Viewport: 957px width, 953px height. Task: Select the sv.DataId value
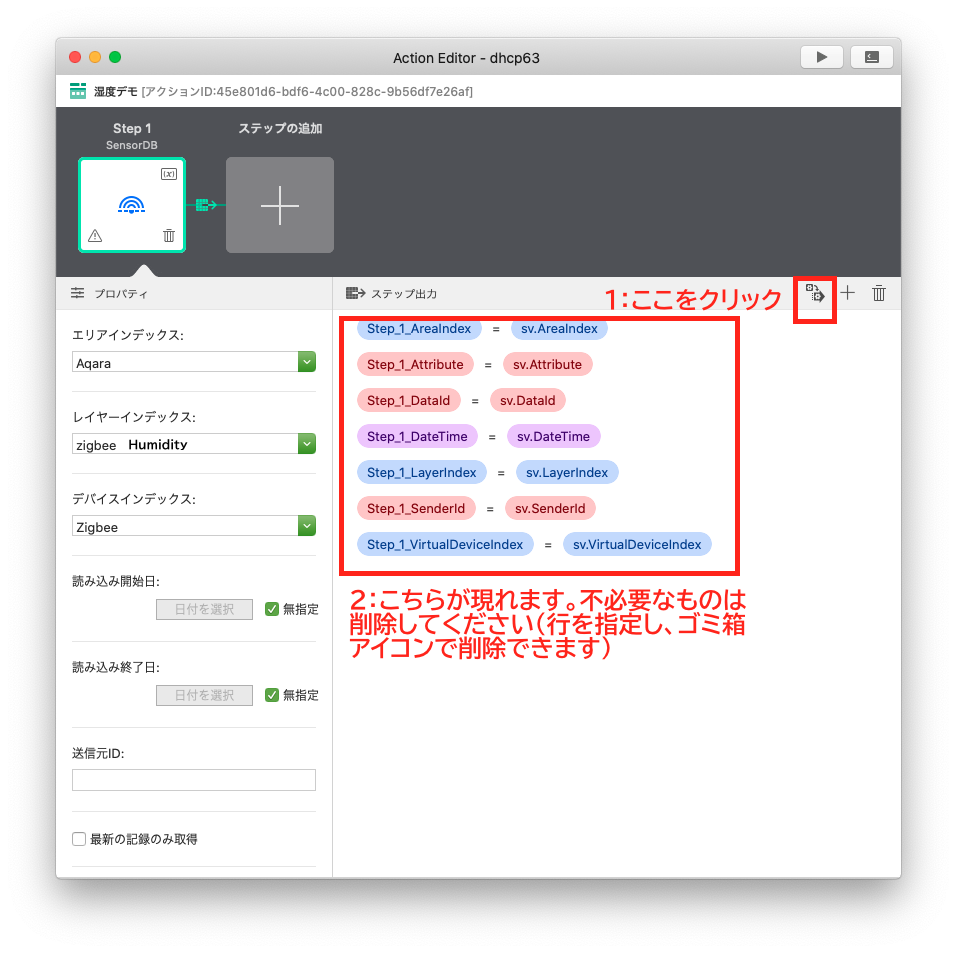pos(528,400)
